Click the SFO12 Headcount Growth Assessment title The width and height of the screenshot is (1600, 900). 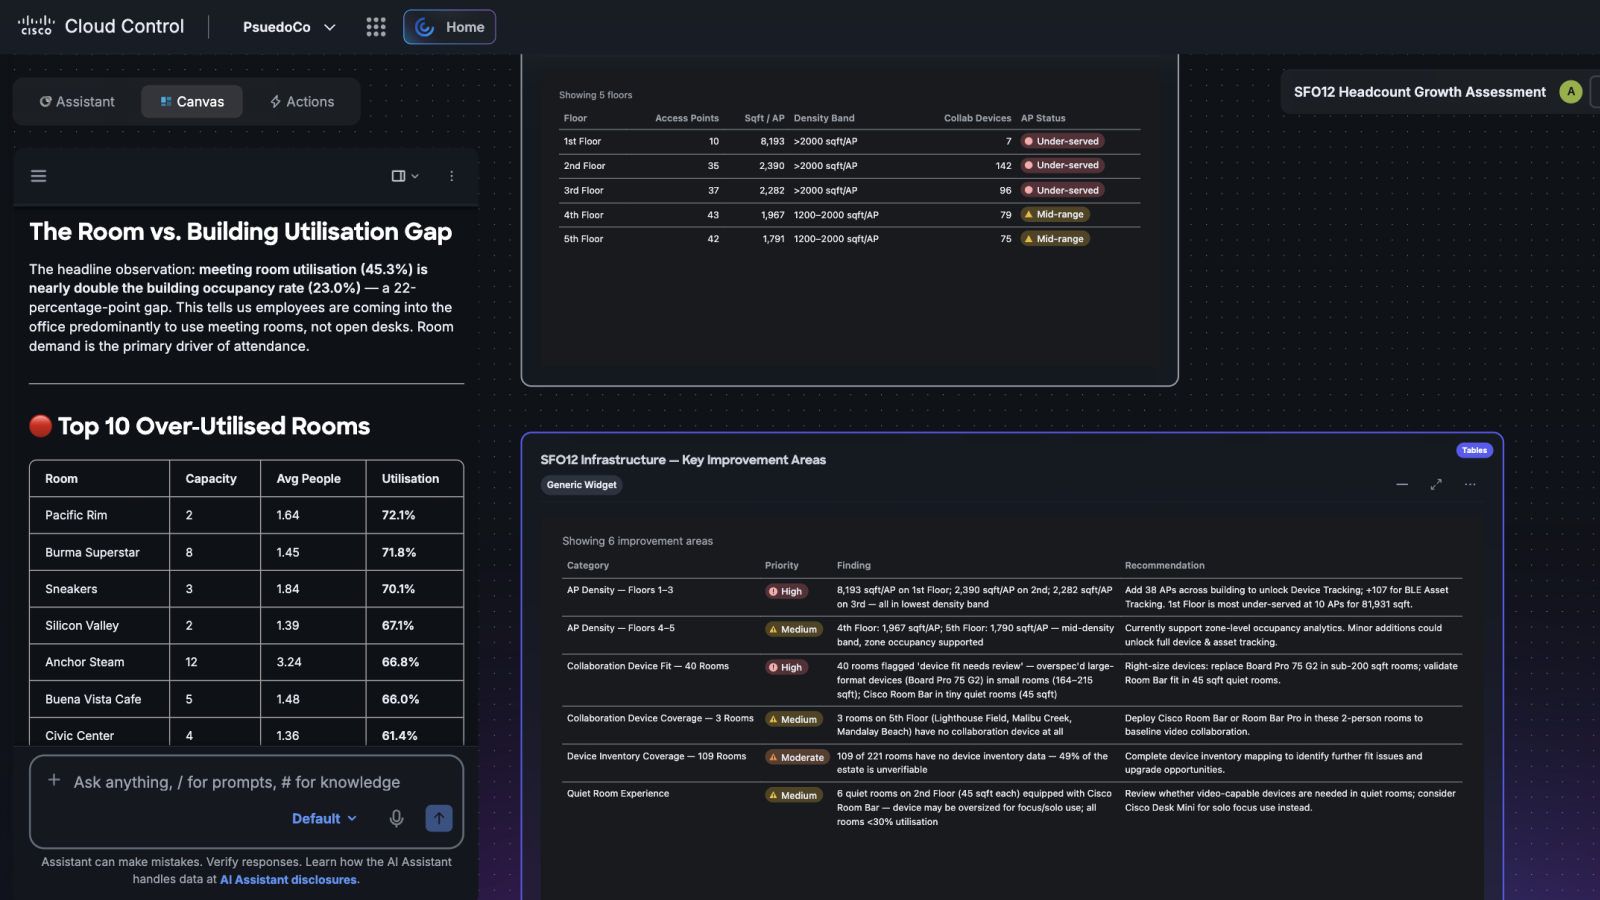1419,92
